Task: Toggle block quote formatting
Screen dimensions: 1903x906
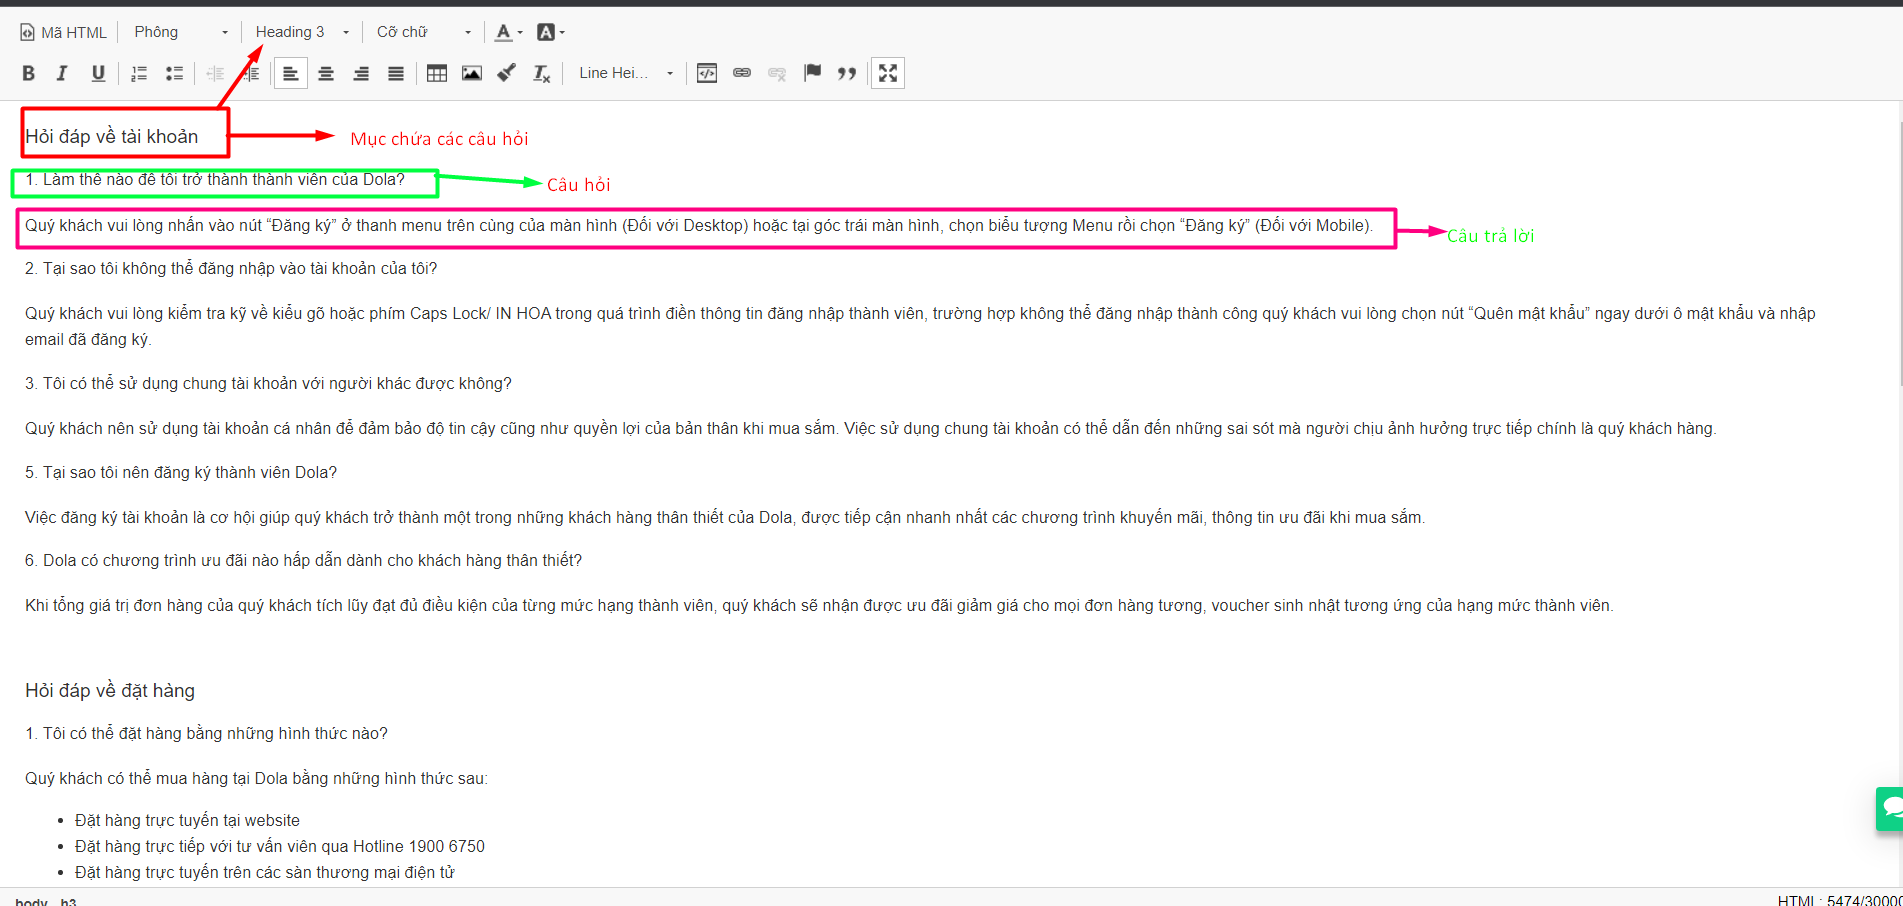Action: (x=847, y=73)
